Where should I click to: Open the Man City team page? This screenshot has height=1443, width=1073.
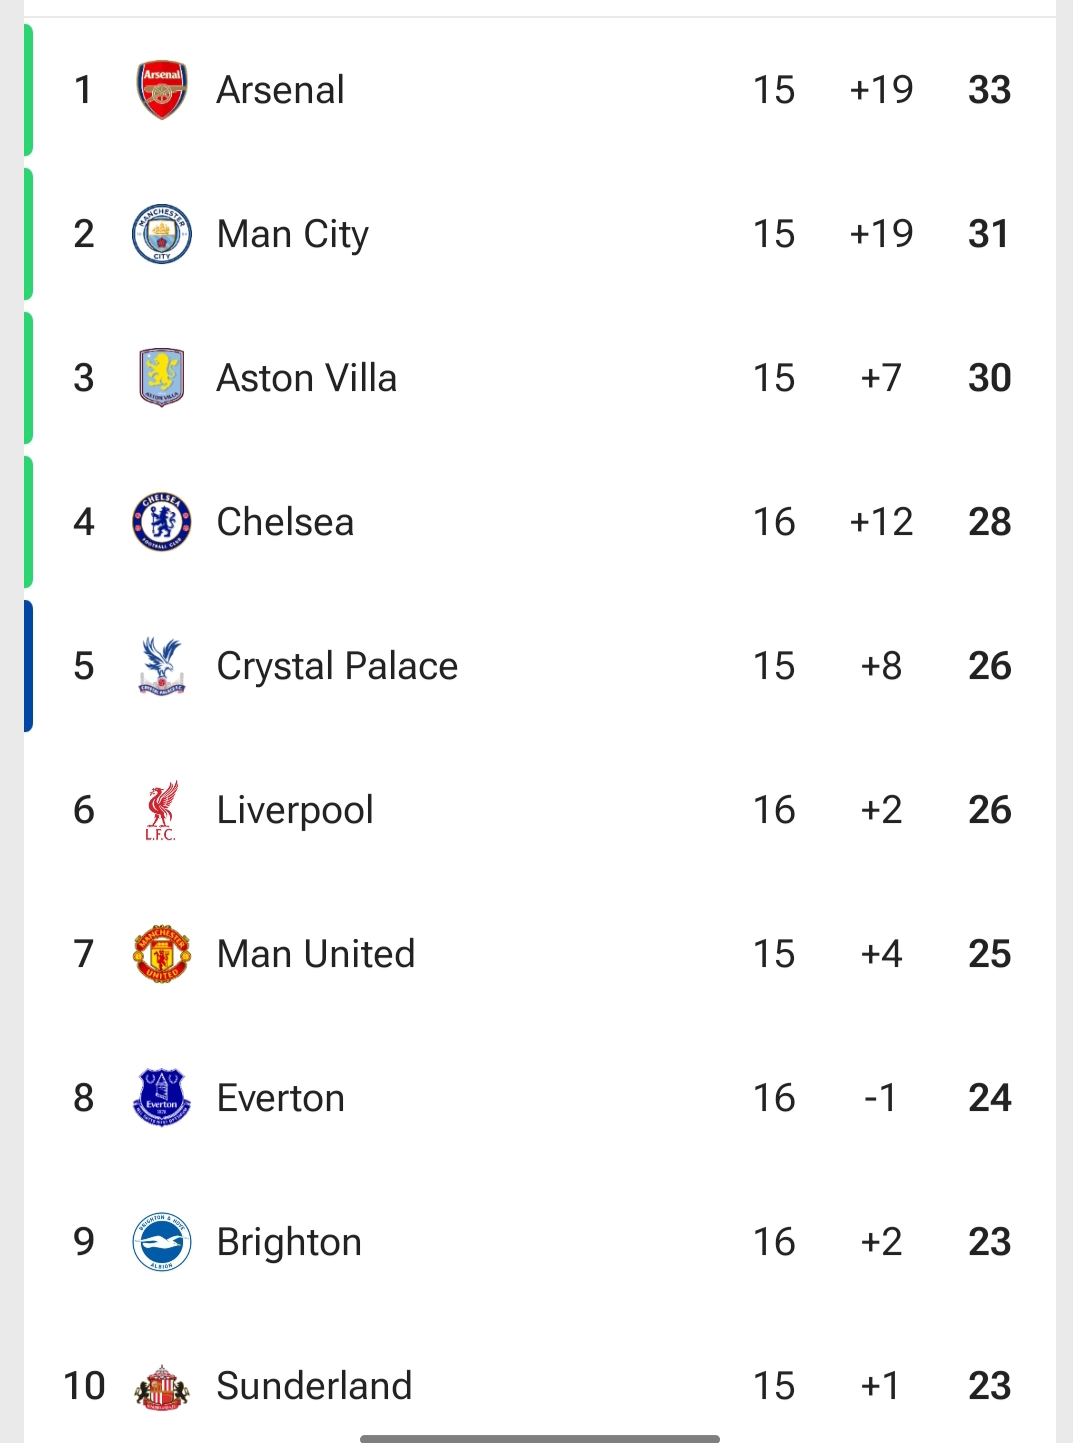point(292,234)
